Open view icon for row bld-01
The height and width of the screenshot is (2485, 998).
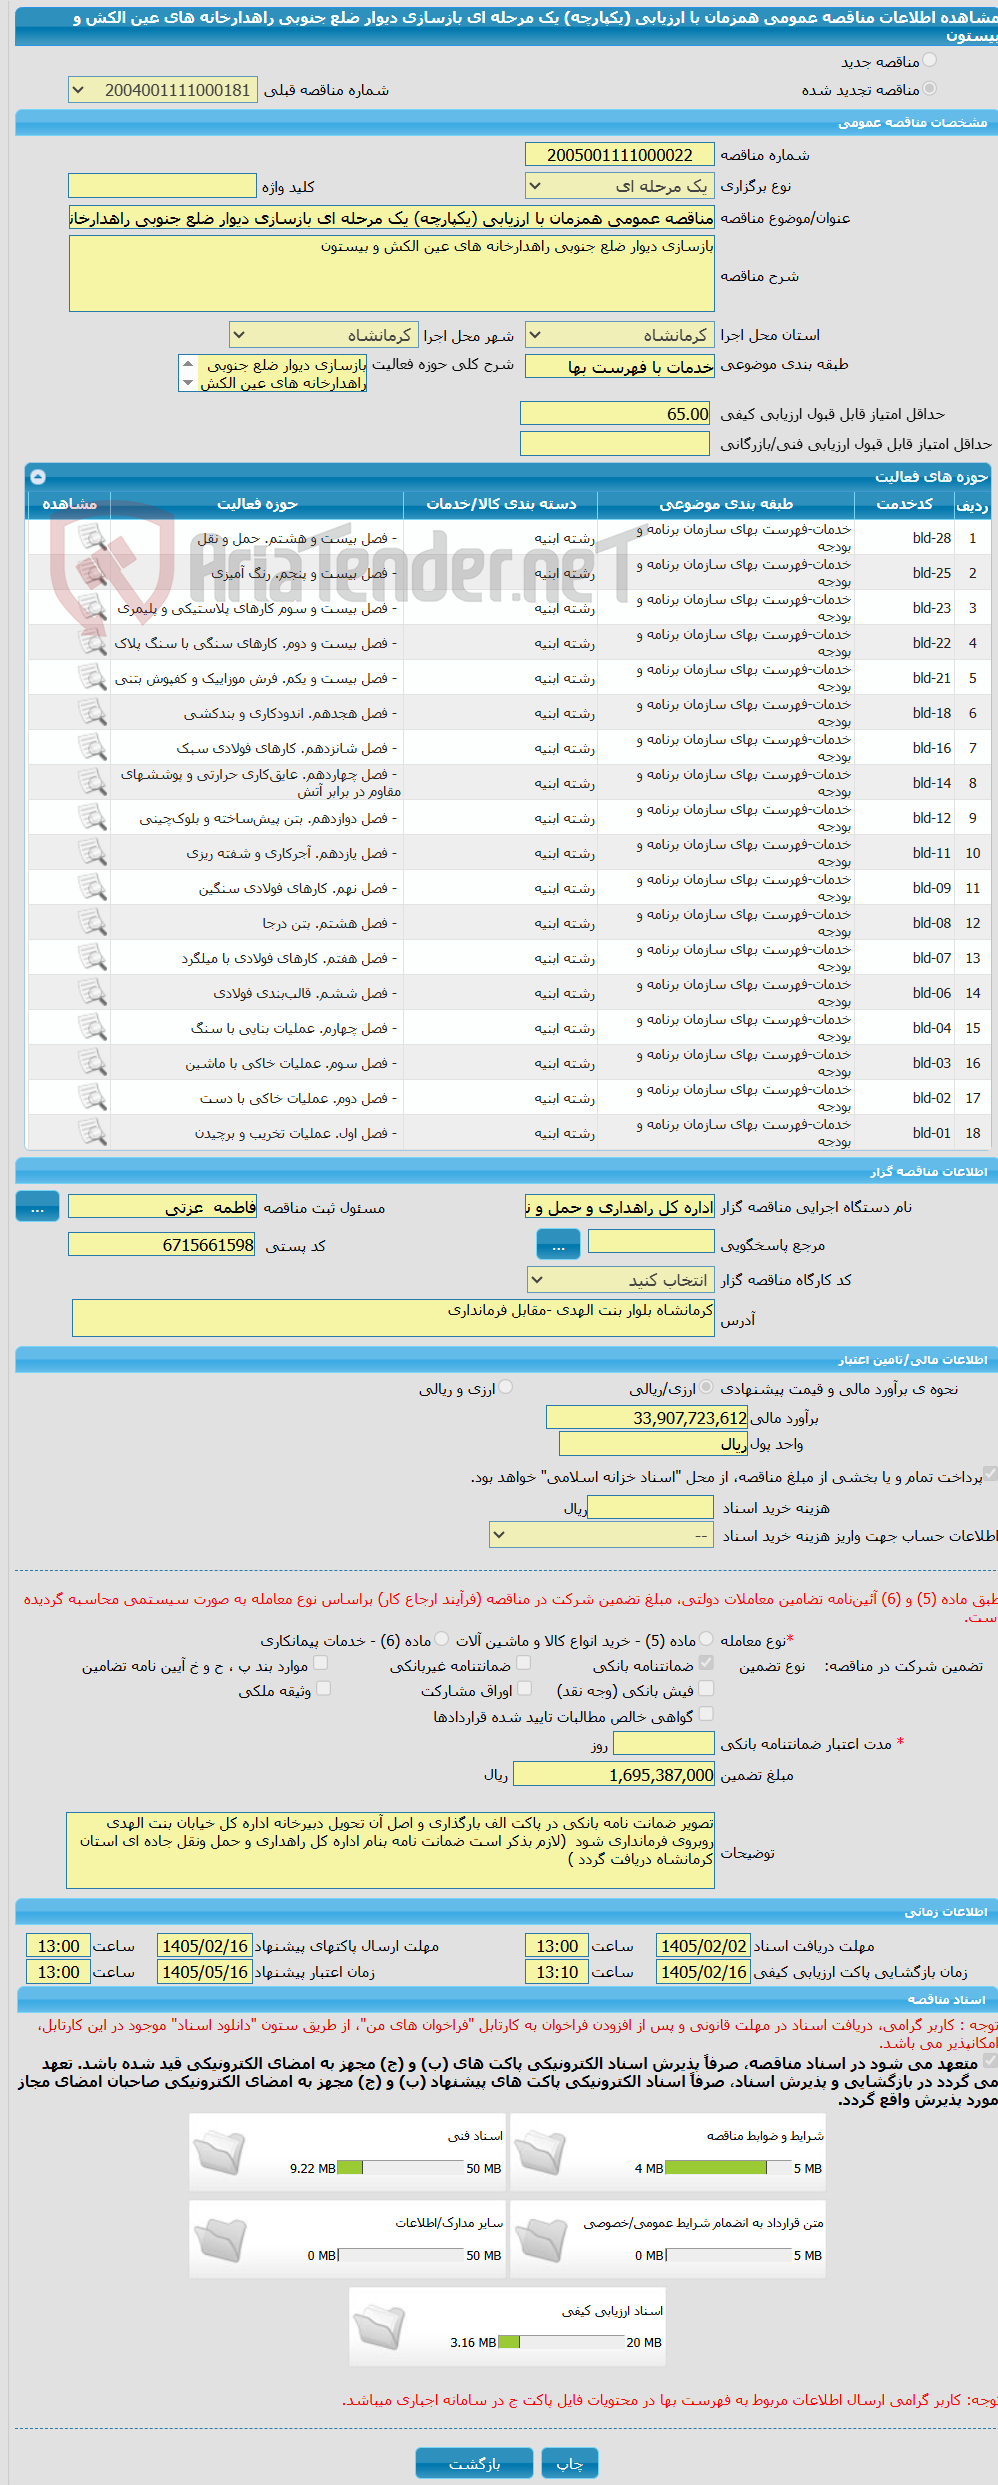92,1133
